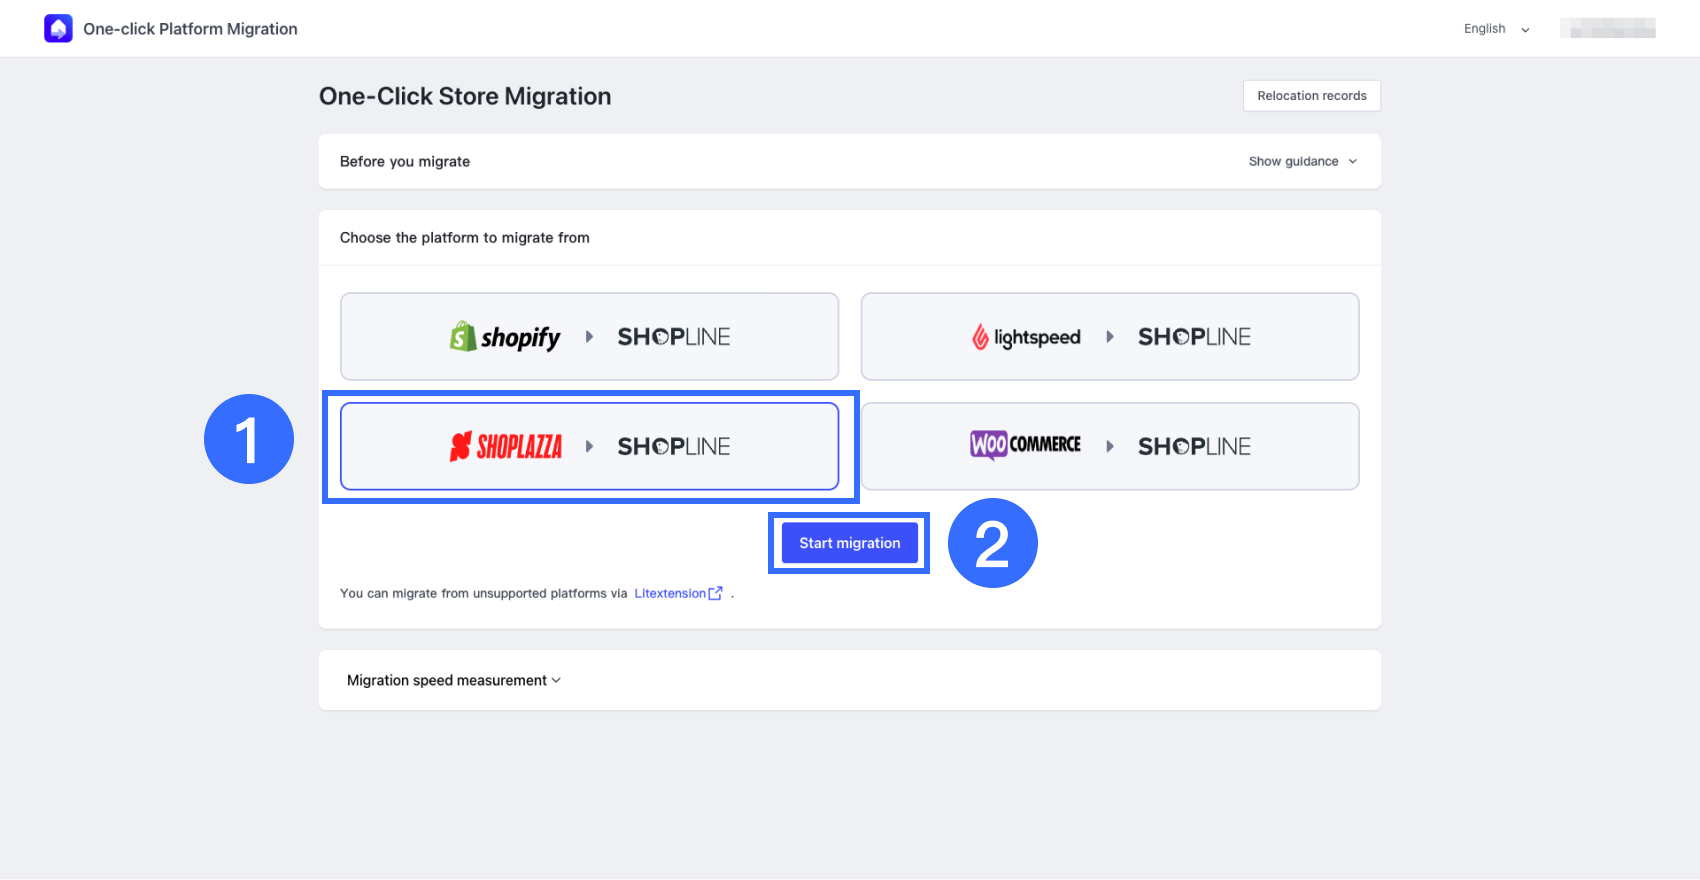Follow the Litextension link

[669, 593]
